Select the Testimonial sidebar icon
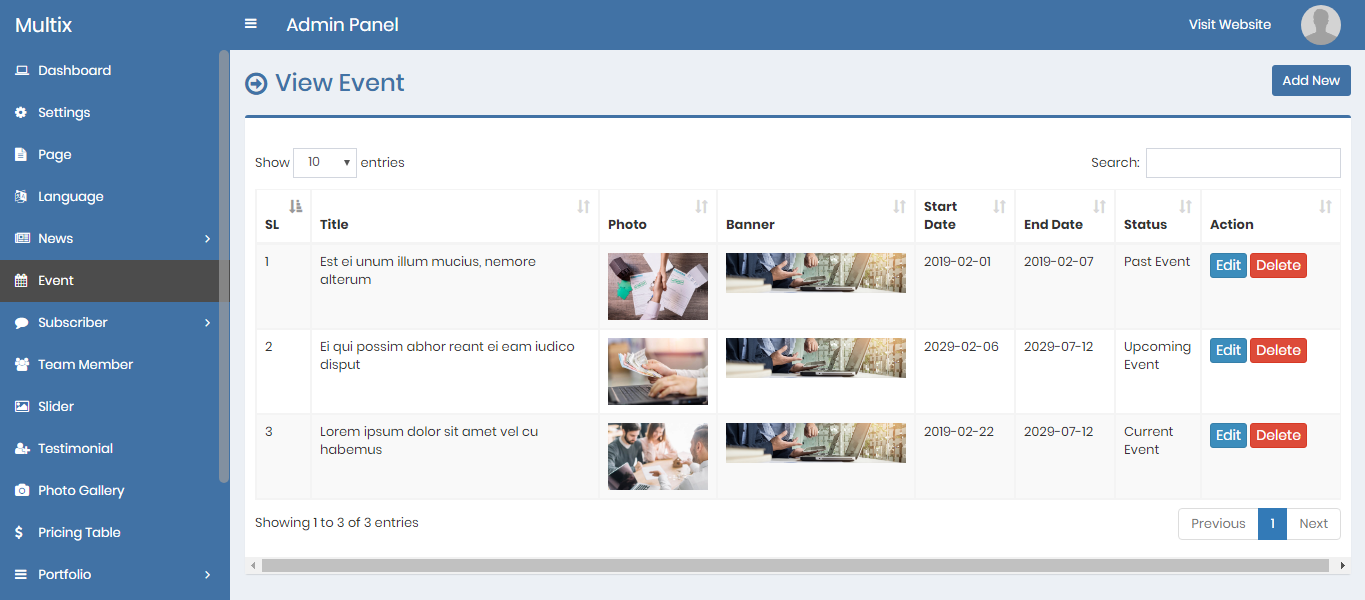Screen dimensions: 1365x600 (x=20, y=448)
